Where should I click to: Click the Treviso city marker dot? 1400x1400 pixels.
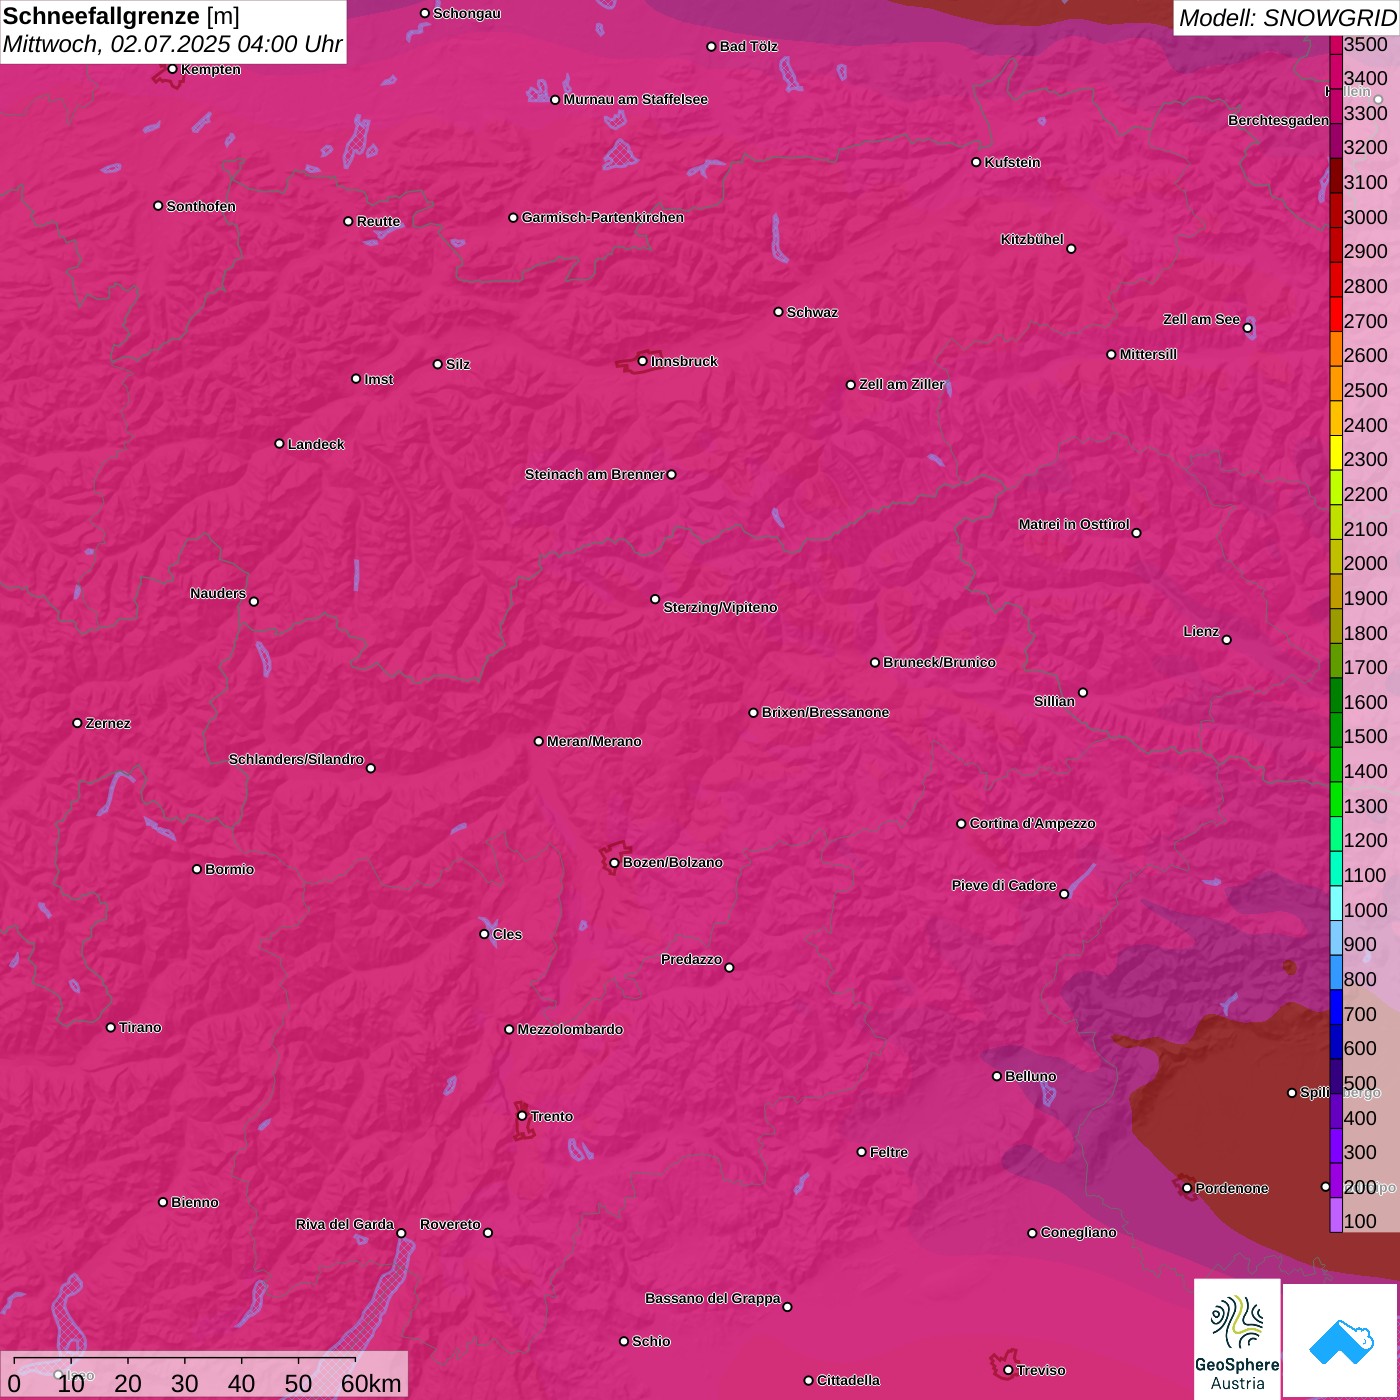point(1008,1371)
